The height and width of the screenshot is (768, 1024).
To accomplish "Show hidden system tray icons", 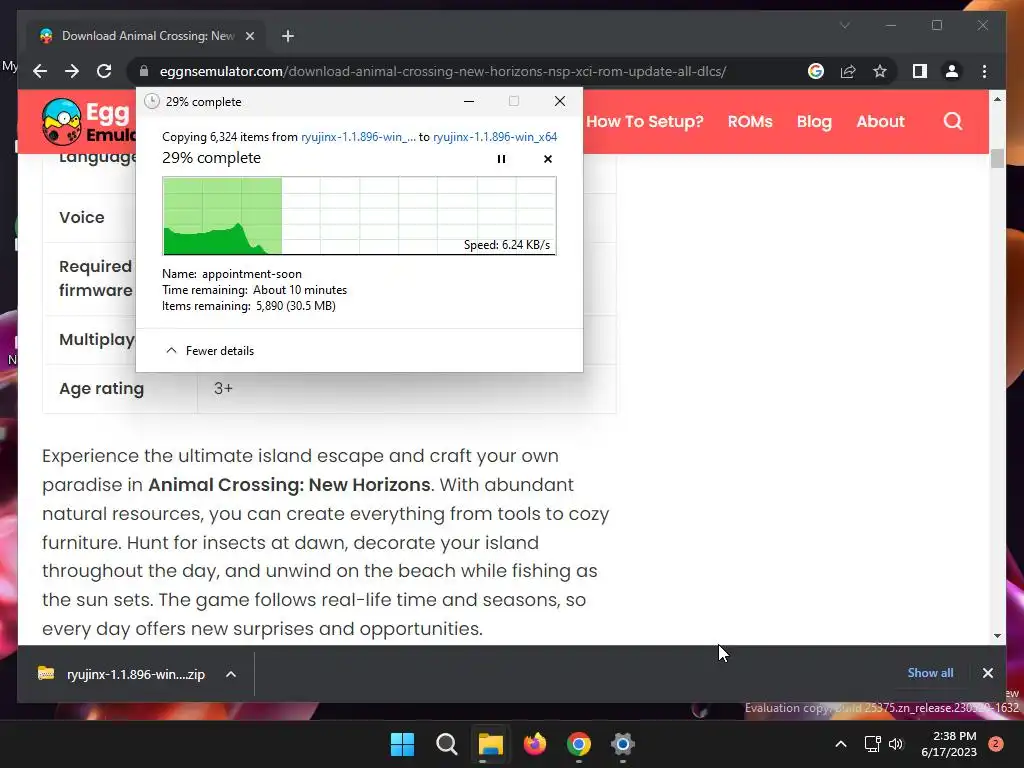I will [x=840, y=744].
